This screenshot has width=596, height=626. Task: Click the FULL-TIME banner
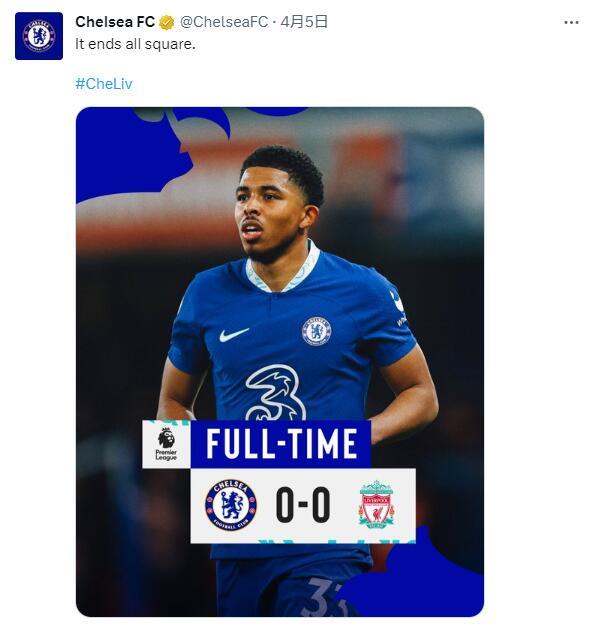point(281,444)
